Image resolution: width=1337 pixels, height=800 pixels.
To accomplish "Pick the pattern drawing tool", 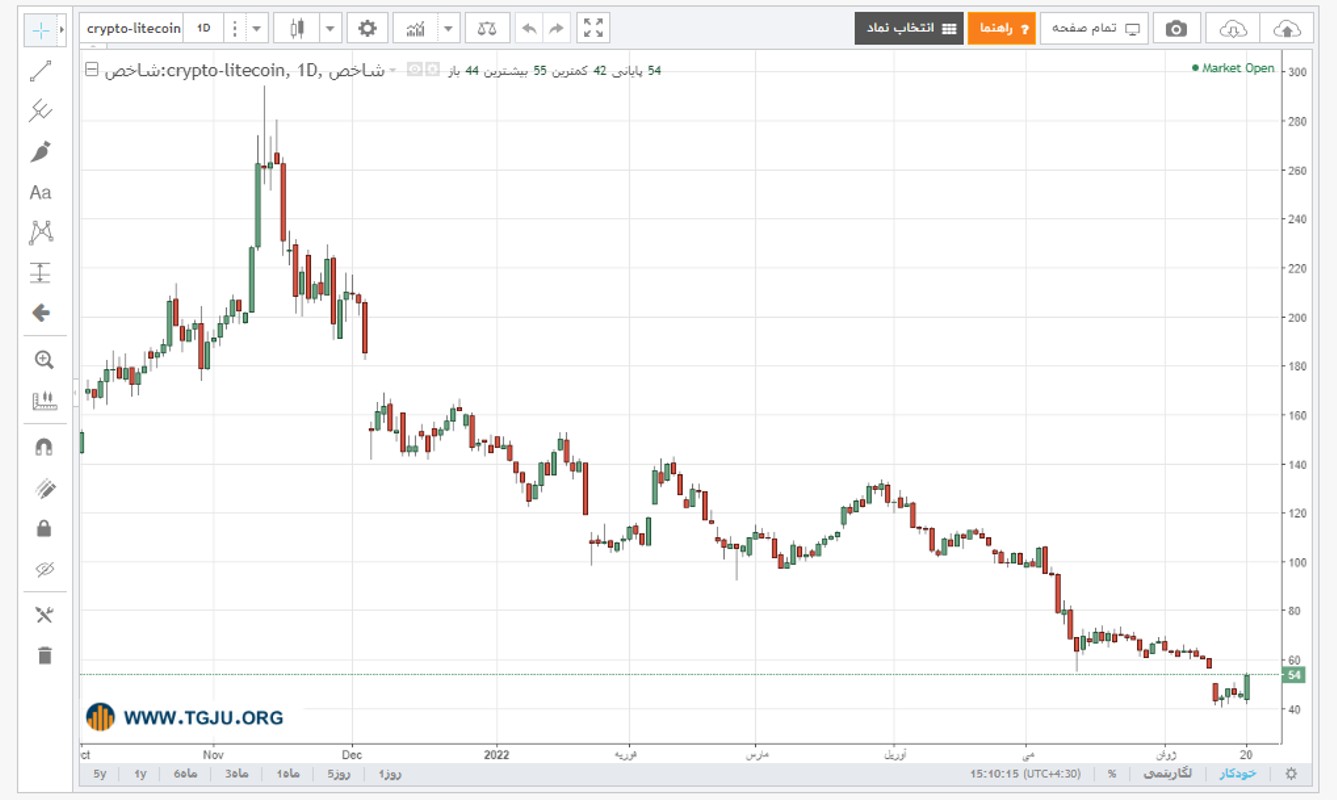I will click(x=41, y=232).
